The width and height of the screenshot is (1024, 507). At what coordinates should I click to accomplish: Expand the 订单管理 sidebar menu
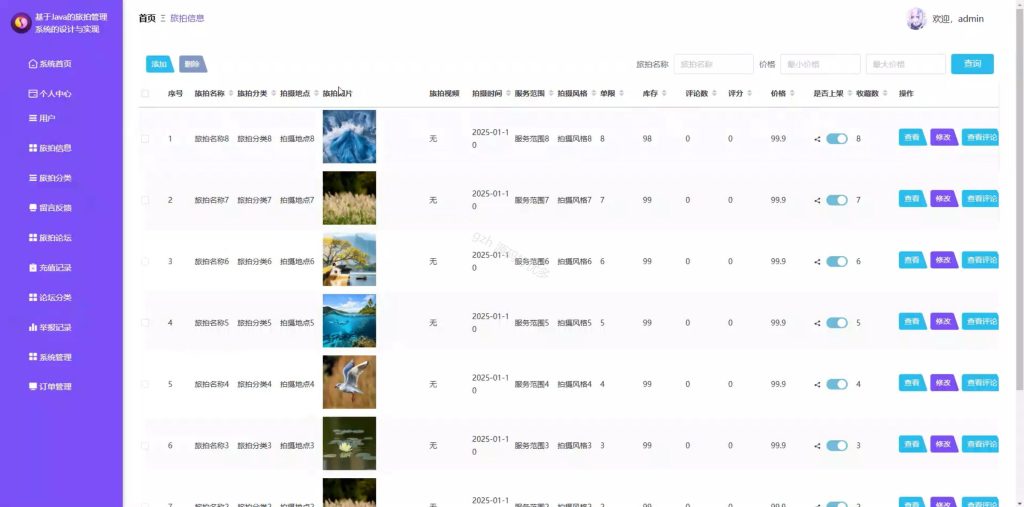[x=50, y=386]
